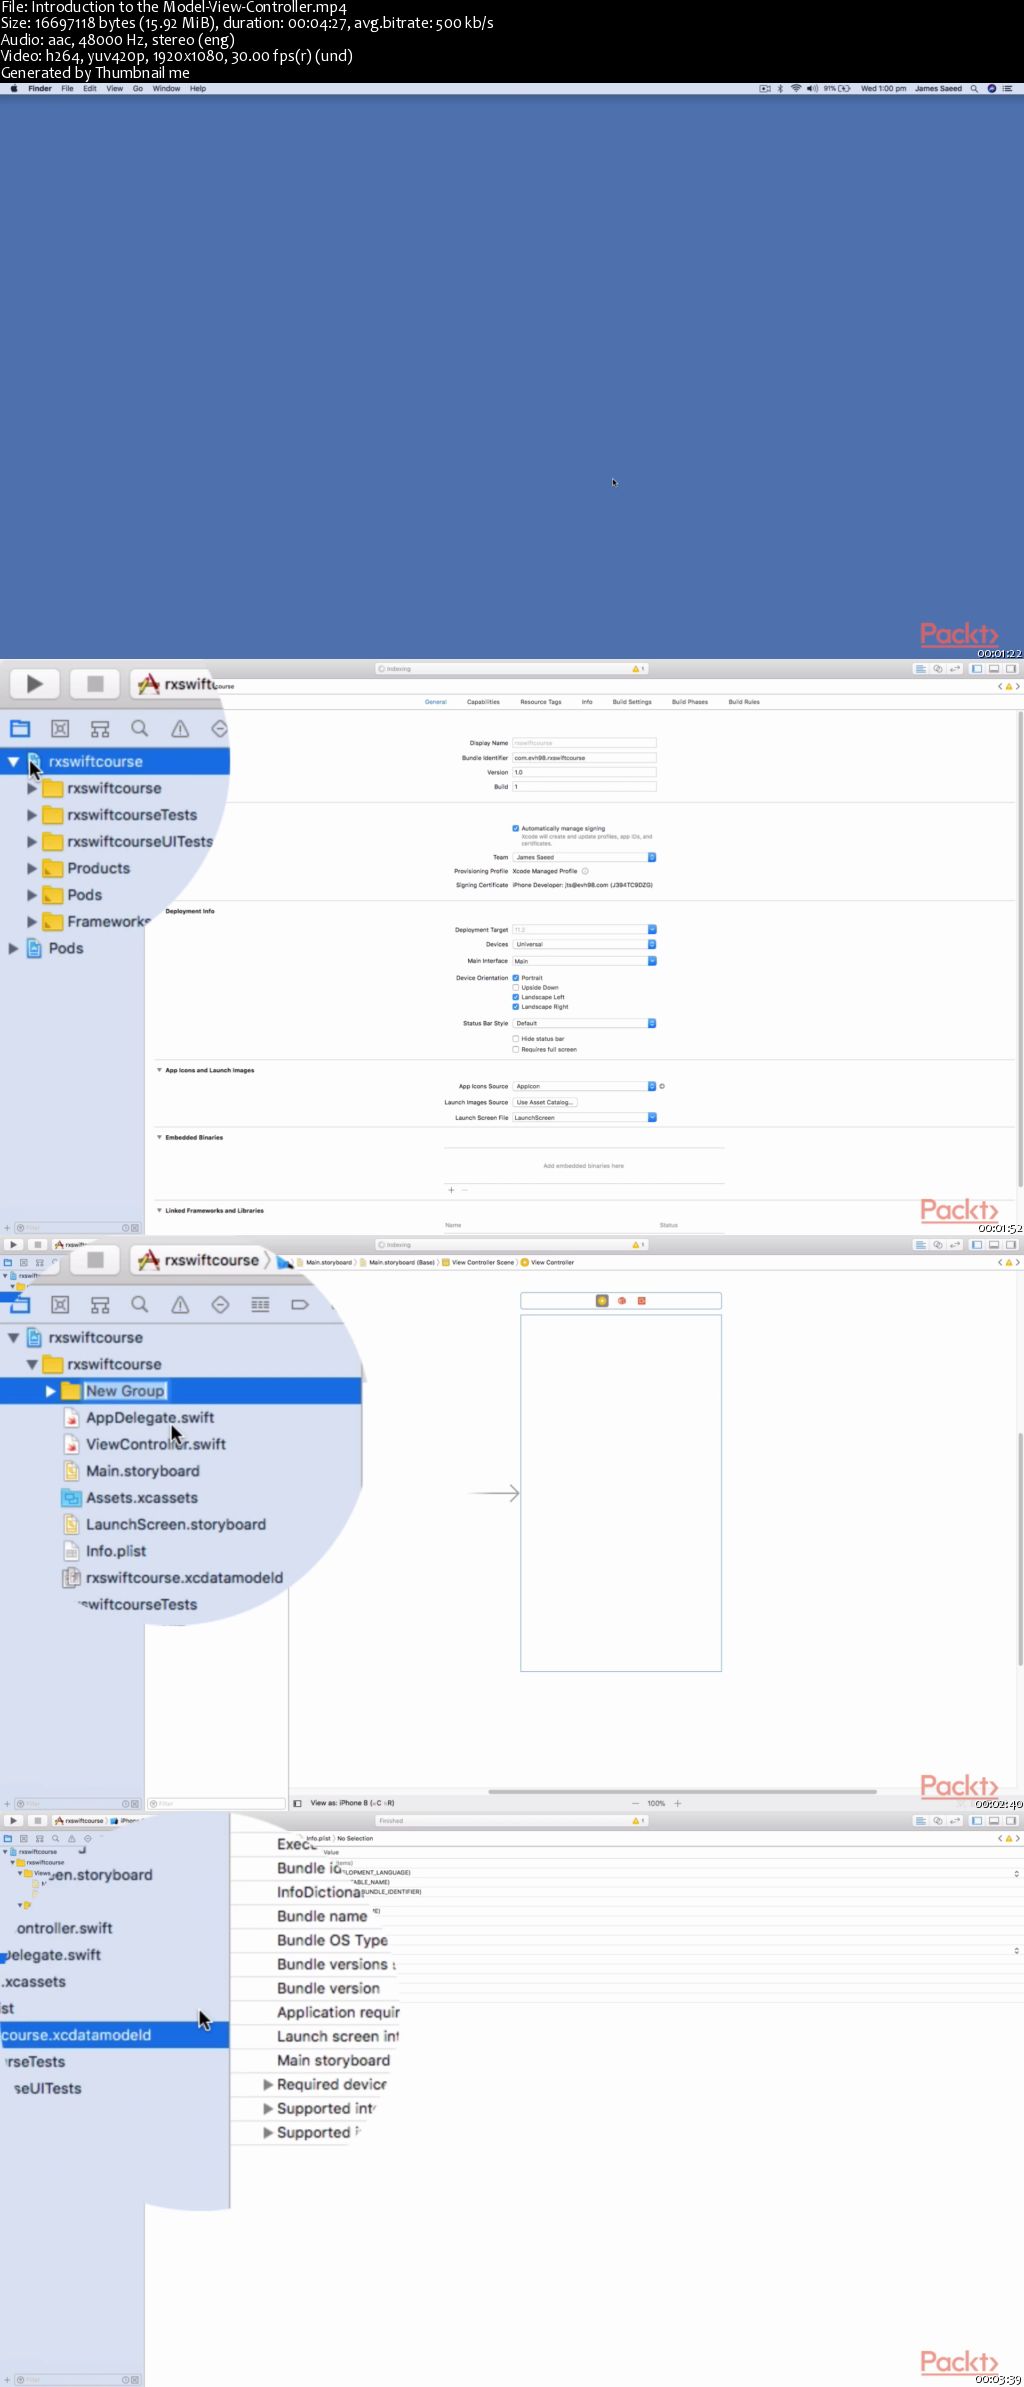Open Notification Center from the Finder menu bar

pos(1007,88)
